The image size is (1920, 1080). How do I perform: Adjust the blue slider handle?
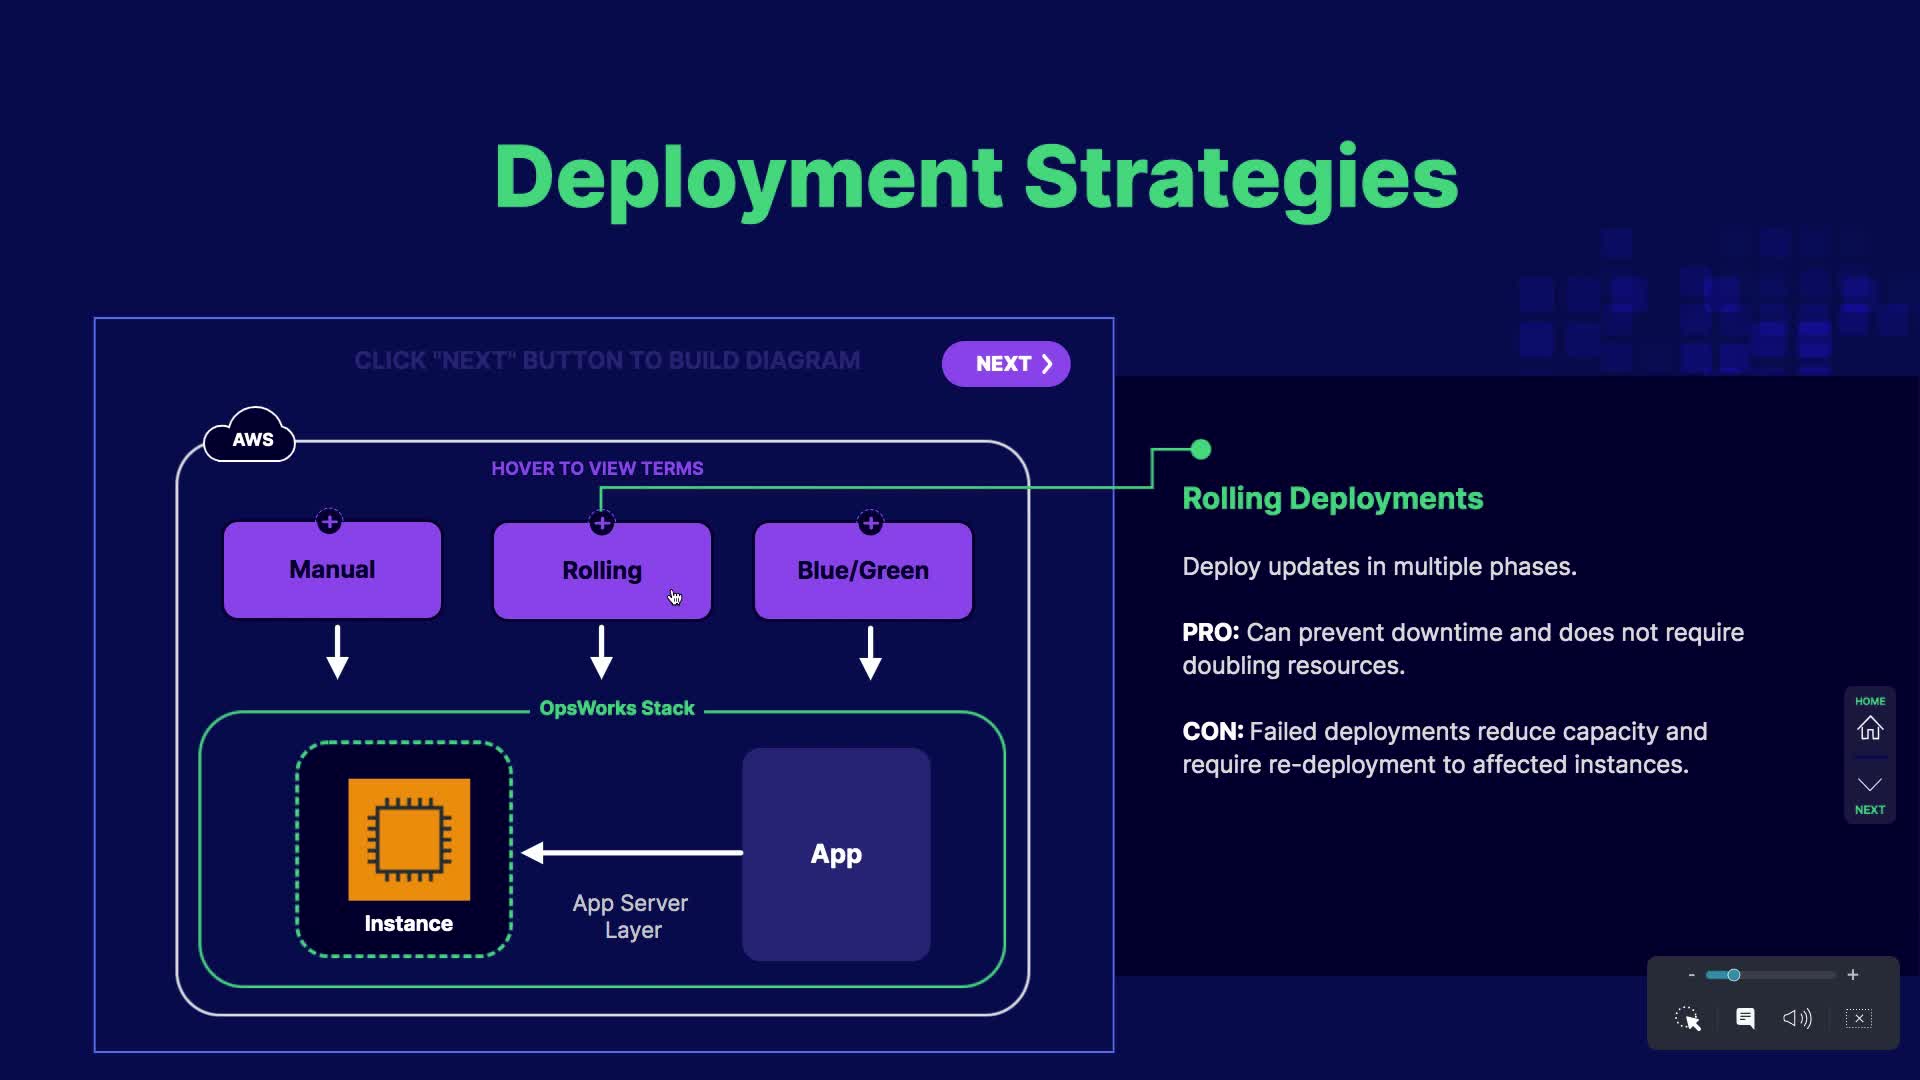pyautogui.click(x=1734, y=975)
